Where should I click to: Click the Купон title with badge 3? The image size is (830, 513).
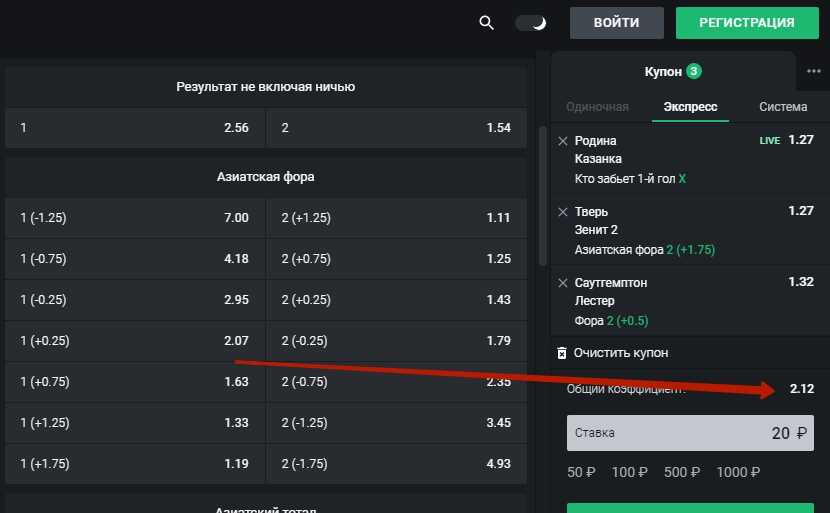click(673, 71)
